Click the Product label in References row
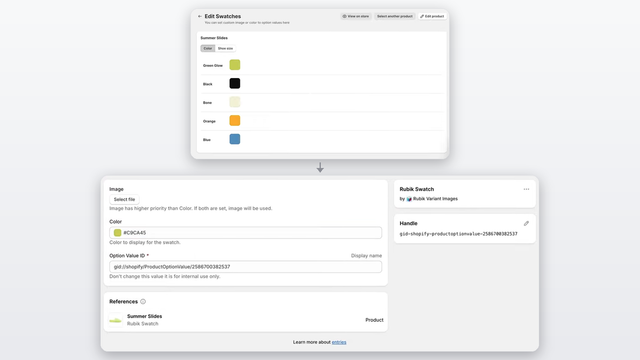Screen dimensions: 640x360 pos(374,320)
